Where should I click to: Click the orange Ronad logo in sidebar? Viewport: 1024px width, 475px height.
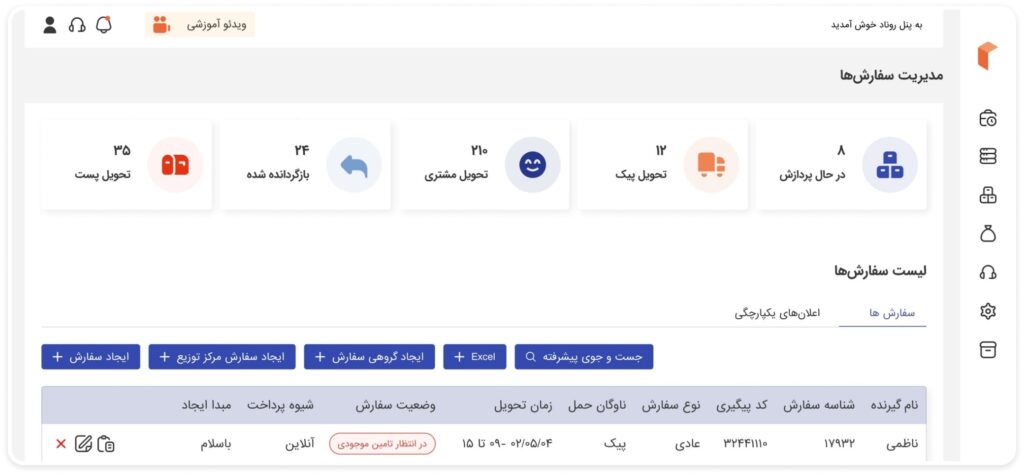987,56
